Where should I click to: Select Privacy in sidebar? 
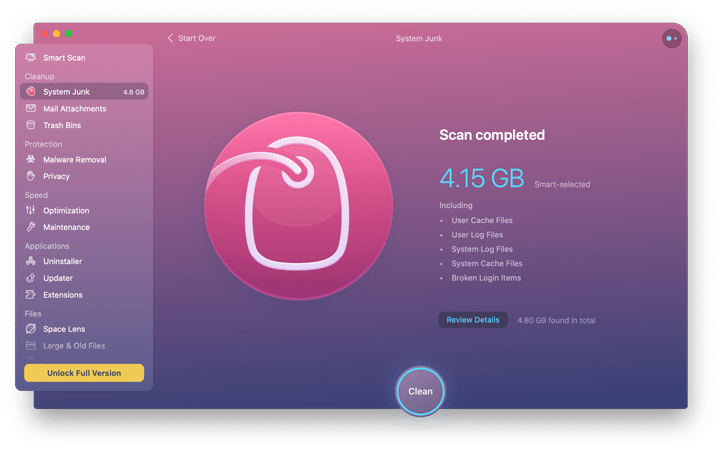pos(84,176)
